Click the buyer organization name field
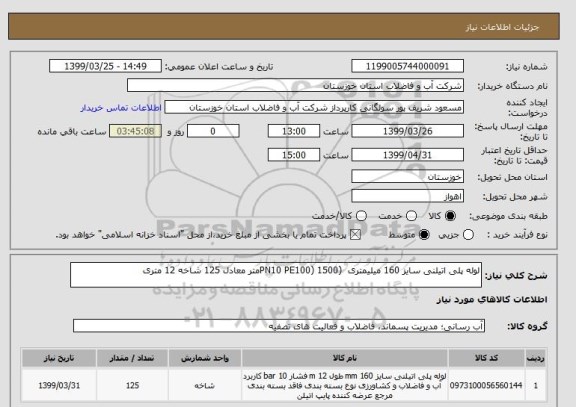 [x=295, y=86]
